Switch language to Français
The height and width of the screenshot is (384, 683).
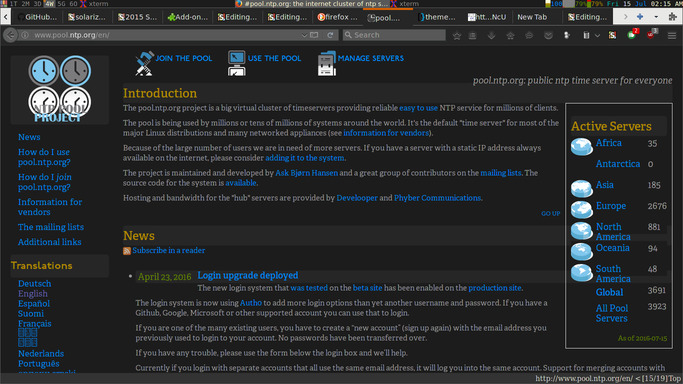(34, 323)
